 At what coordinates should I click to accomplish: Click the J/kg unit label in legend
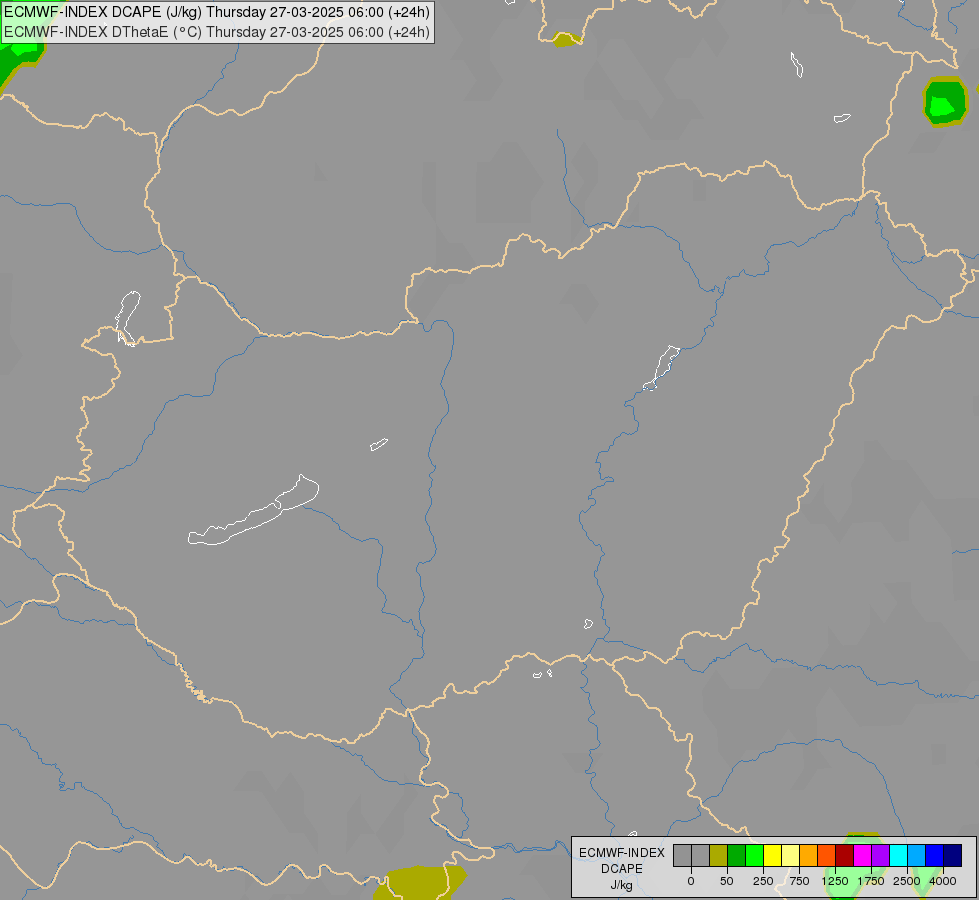pos(622,885)
